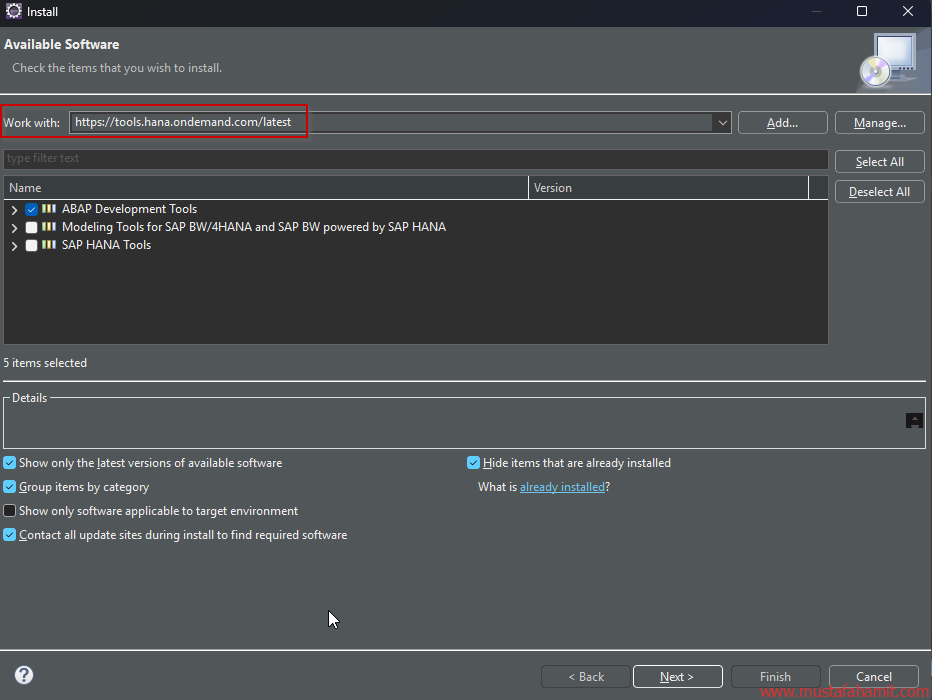This screenshot has height=700, width=932.
Task: Click the Eclipse gear icon in title bar
Action: point(13,11)
